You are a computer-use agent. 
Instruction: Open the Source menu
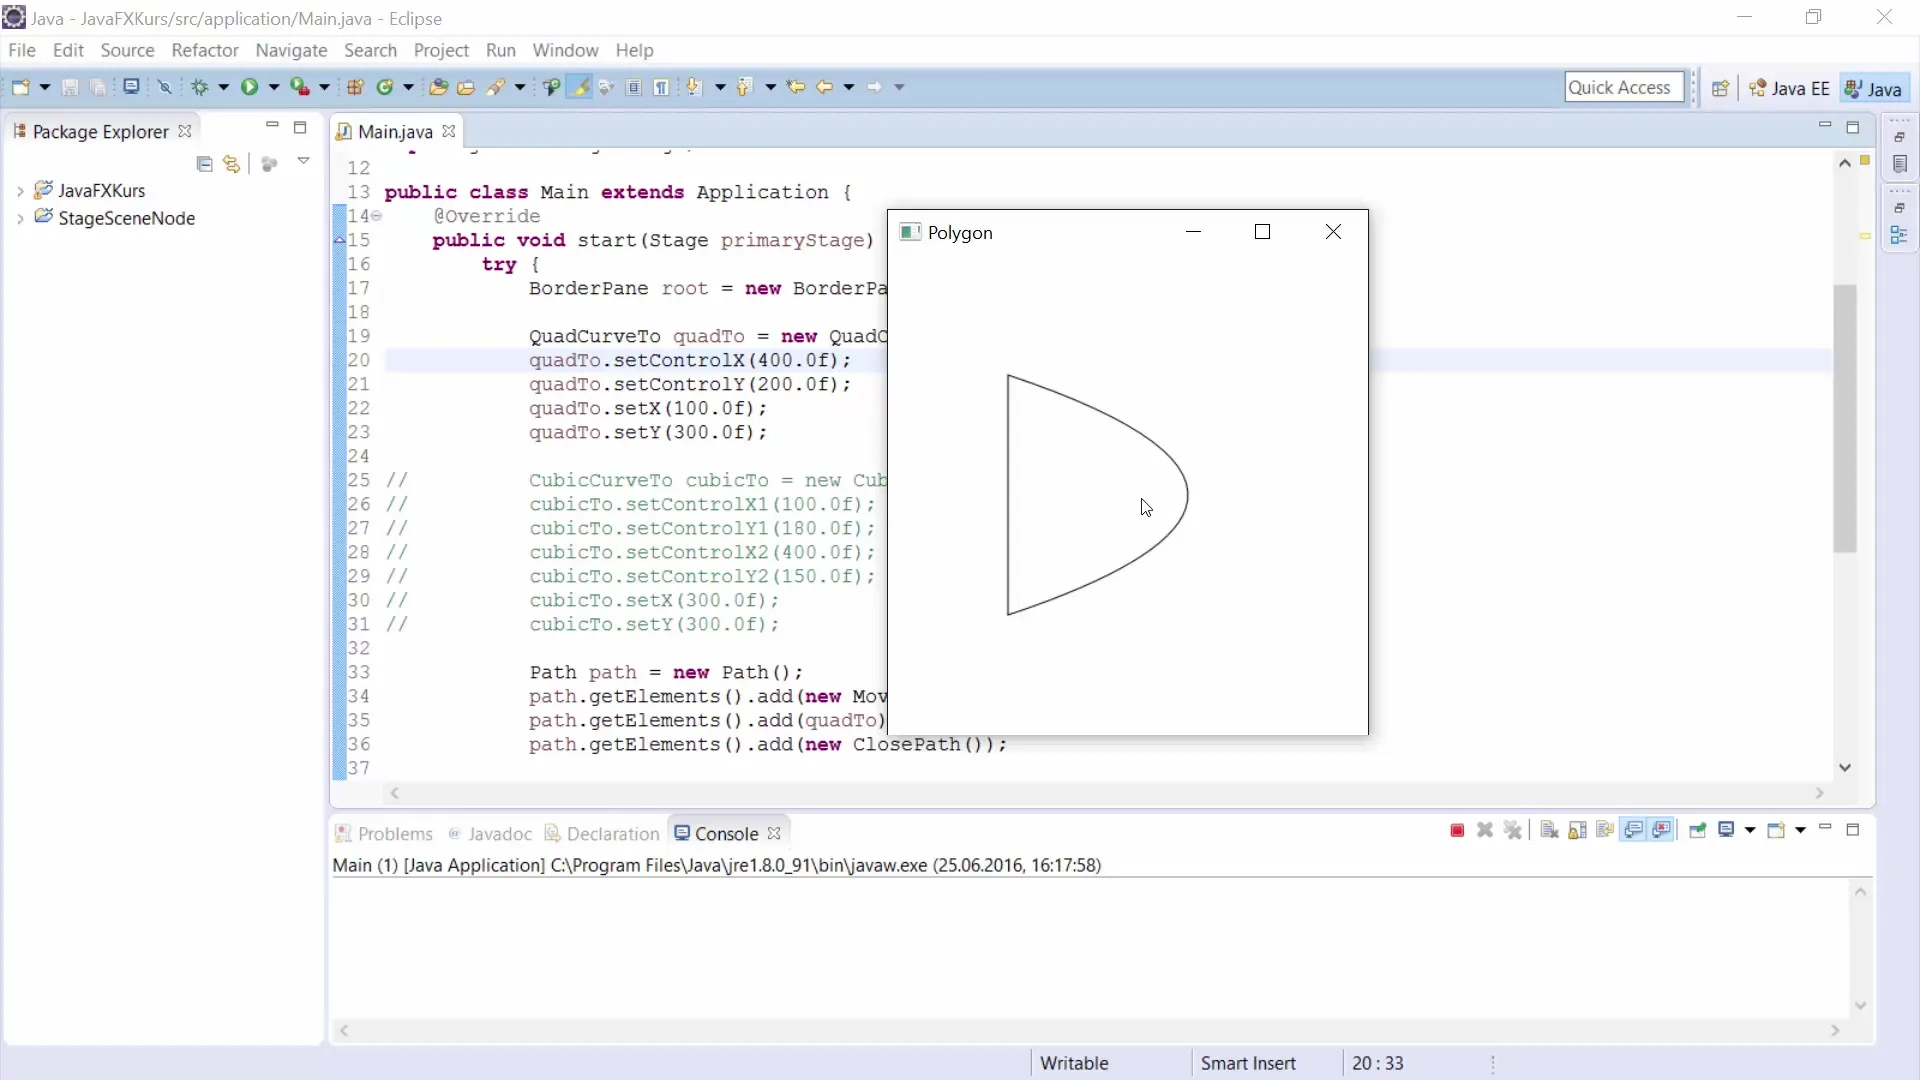point(127,50)
